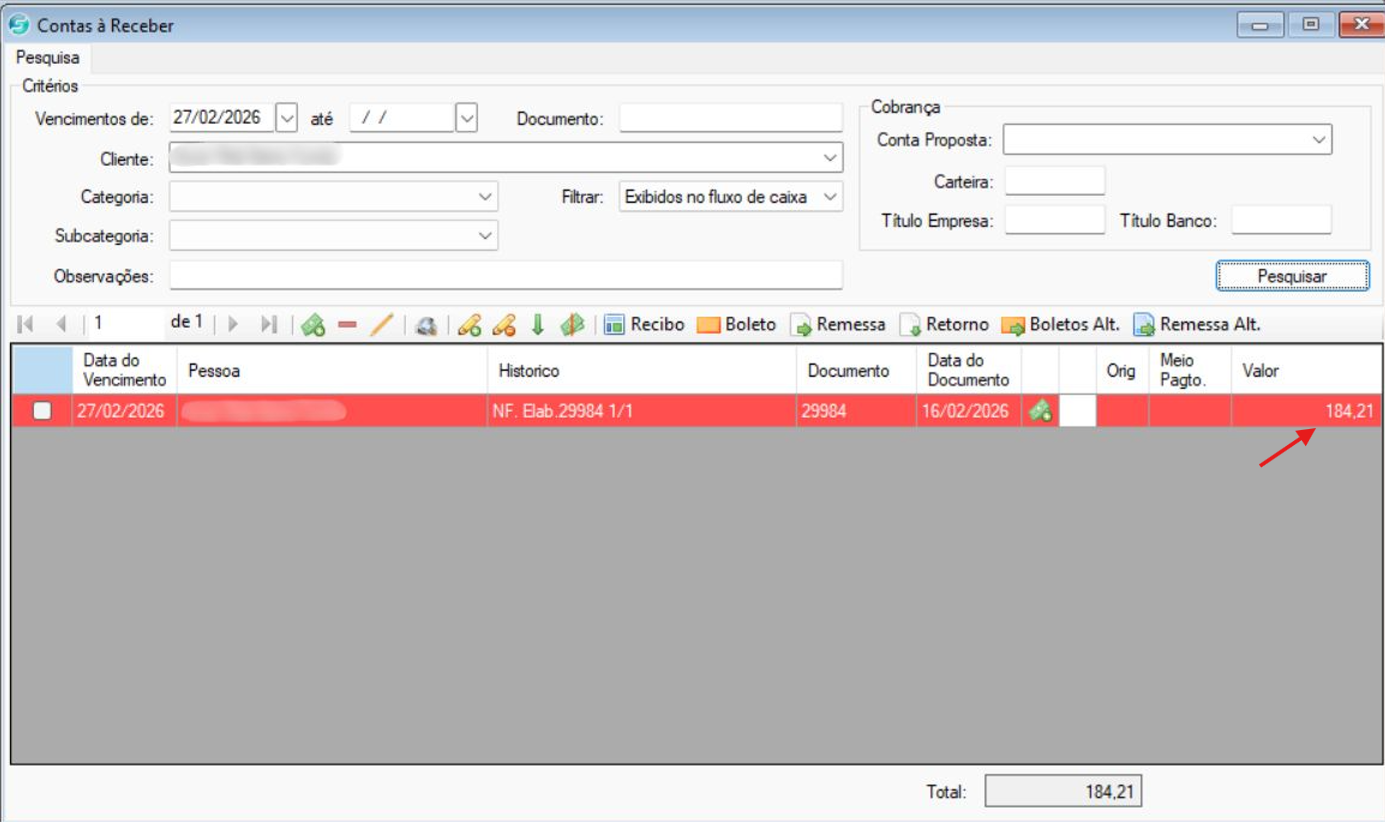Click into the Observações text field

coord(506,276)
